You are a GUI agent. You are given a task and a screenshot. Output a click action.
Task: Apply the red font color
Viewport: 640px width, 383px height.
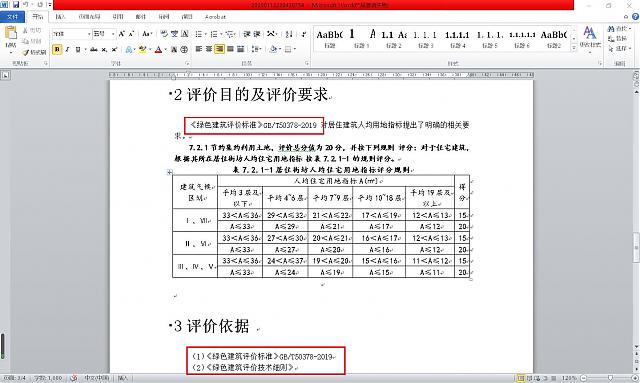coord(158,49)
